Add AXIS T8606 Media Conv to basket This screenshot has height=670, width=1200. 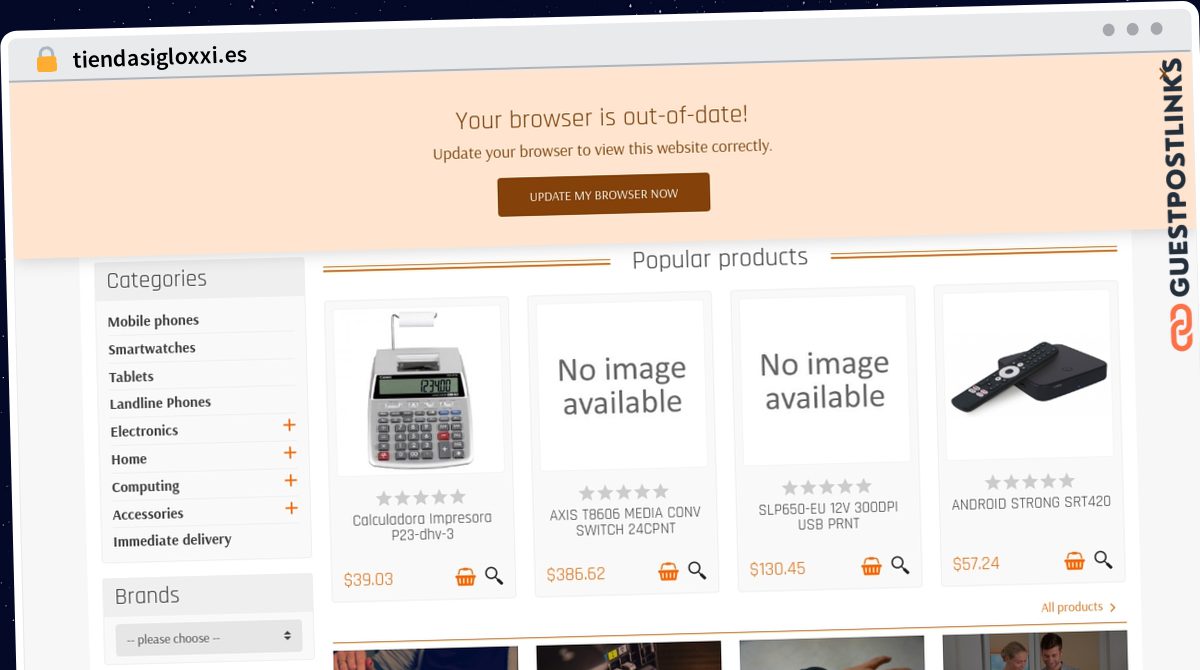pos(668,572)
